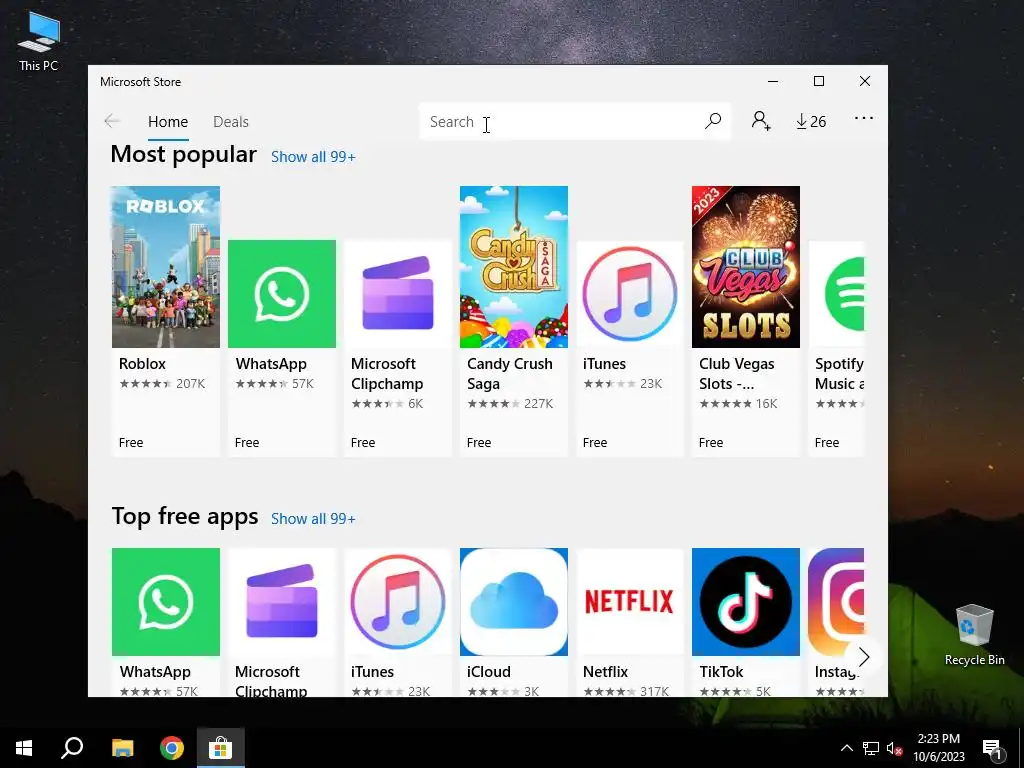Click the muted volume tray icon
This screenshot has width=1024, height=768.
(x=894, y=748)
